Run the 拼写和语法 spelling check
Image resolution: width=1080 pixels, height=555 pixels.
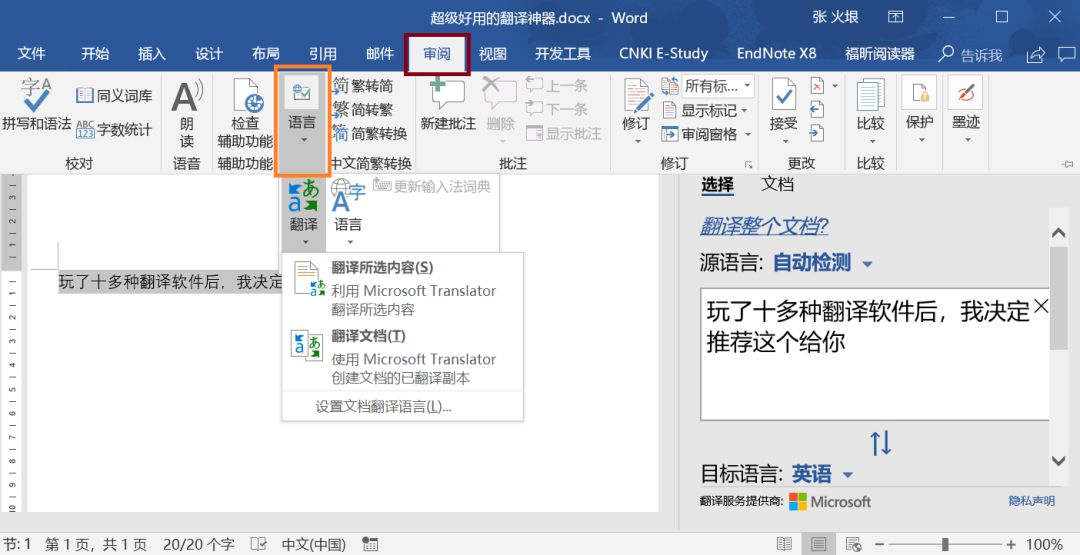(x=36, y=105)
